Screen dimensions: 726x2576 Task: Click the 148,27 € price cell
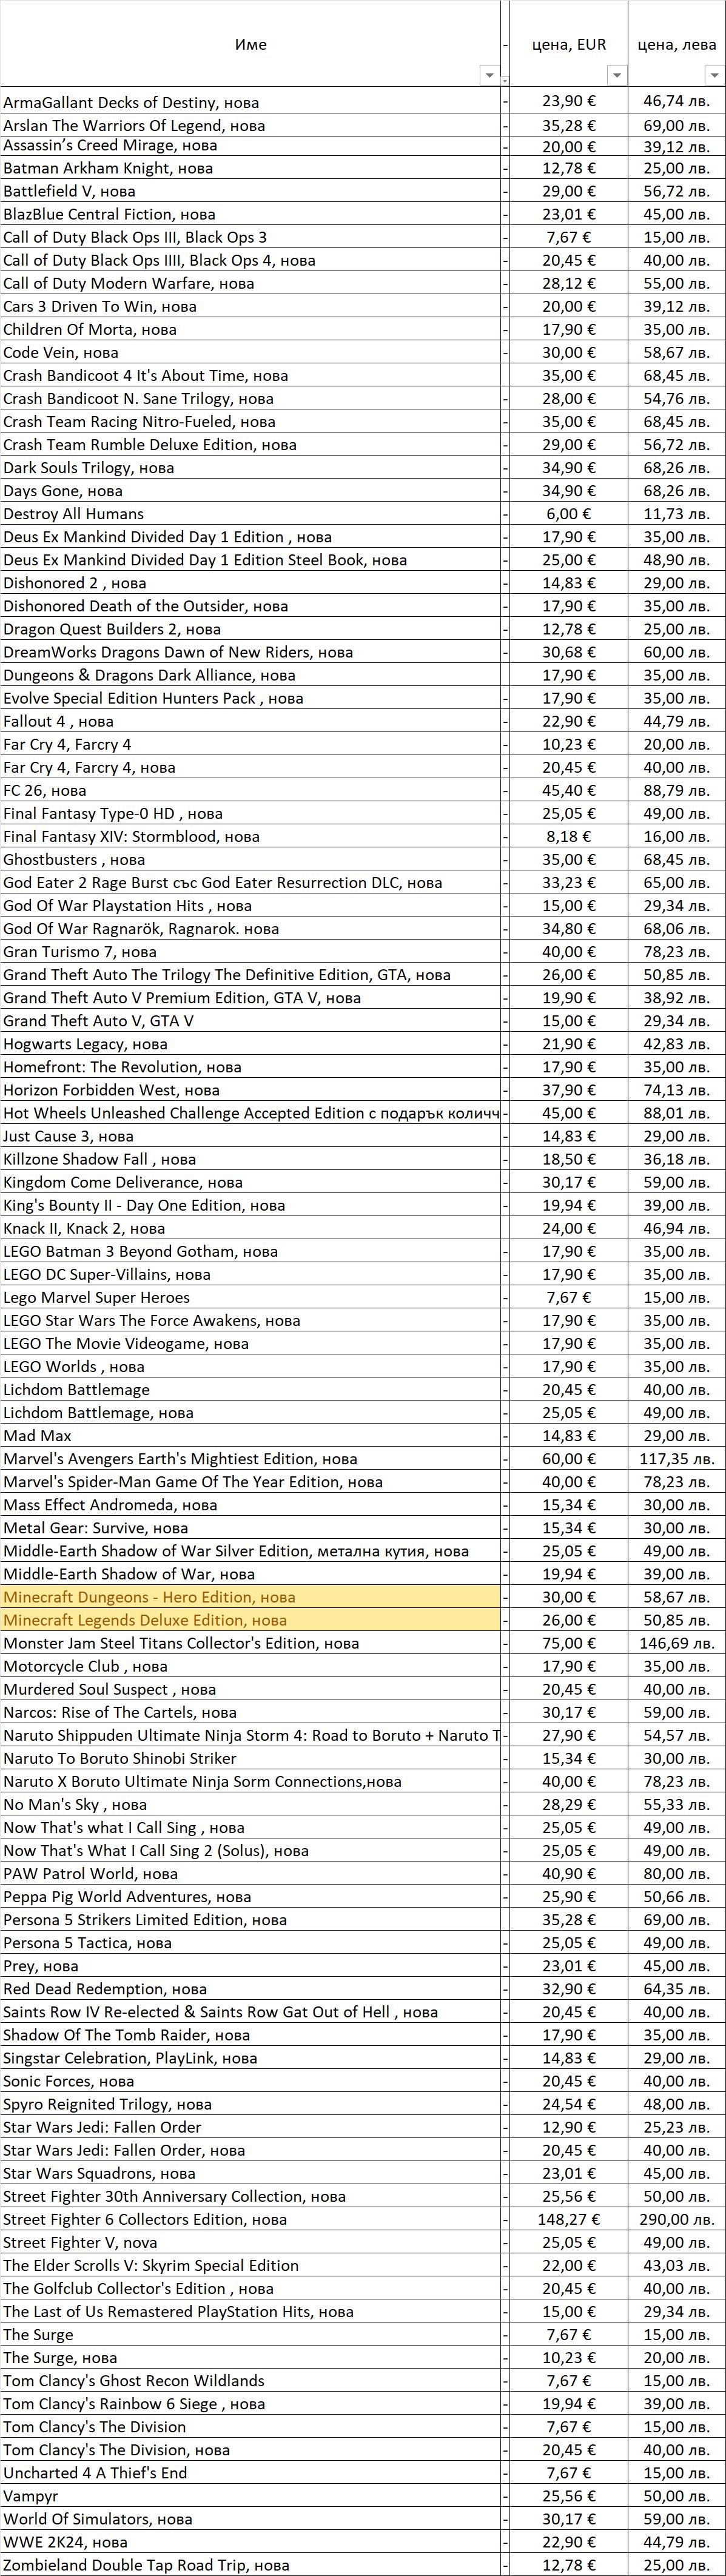568,2219
